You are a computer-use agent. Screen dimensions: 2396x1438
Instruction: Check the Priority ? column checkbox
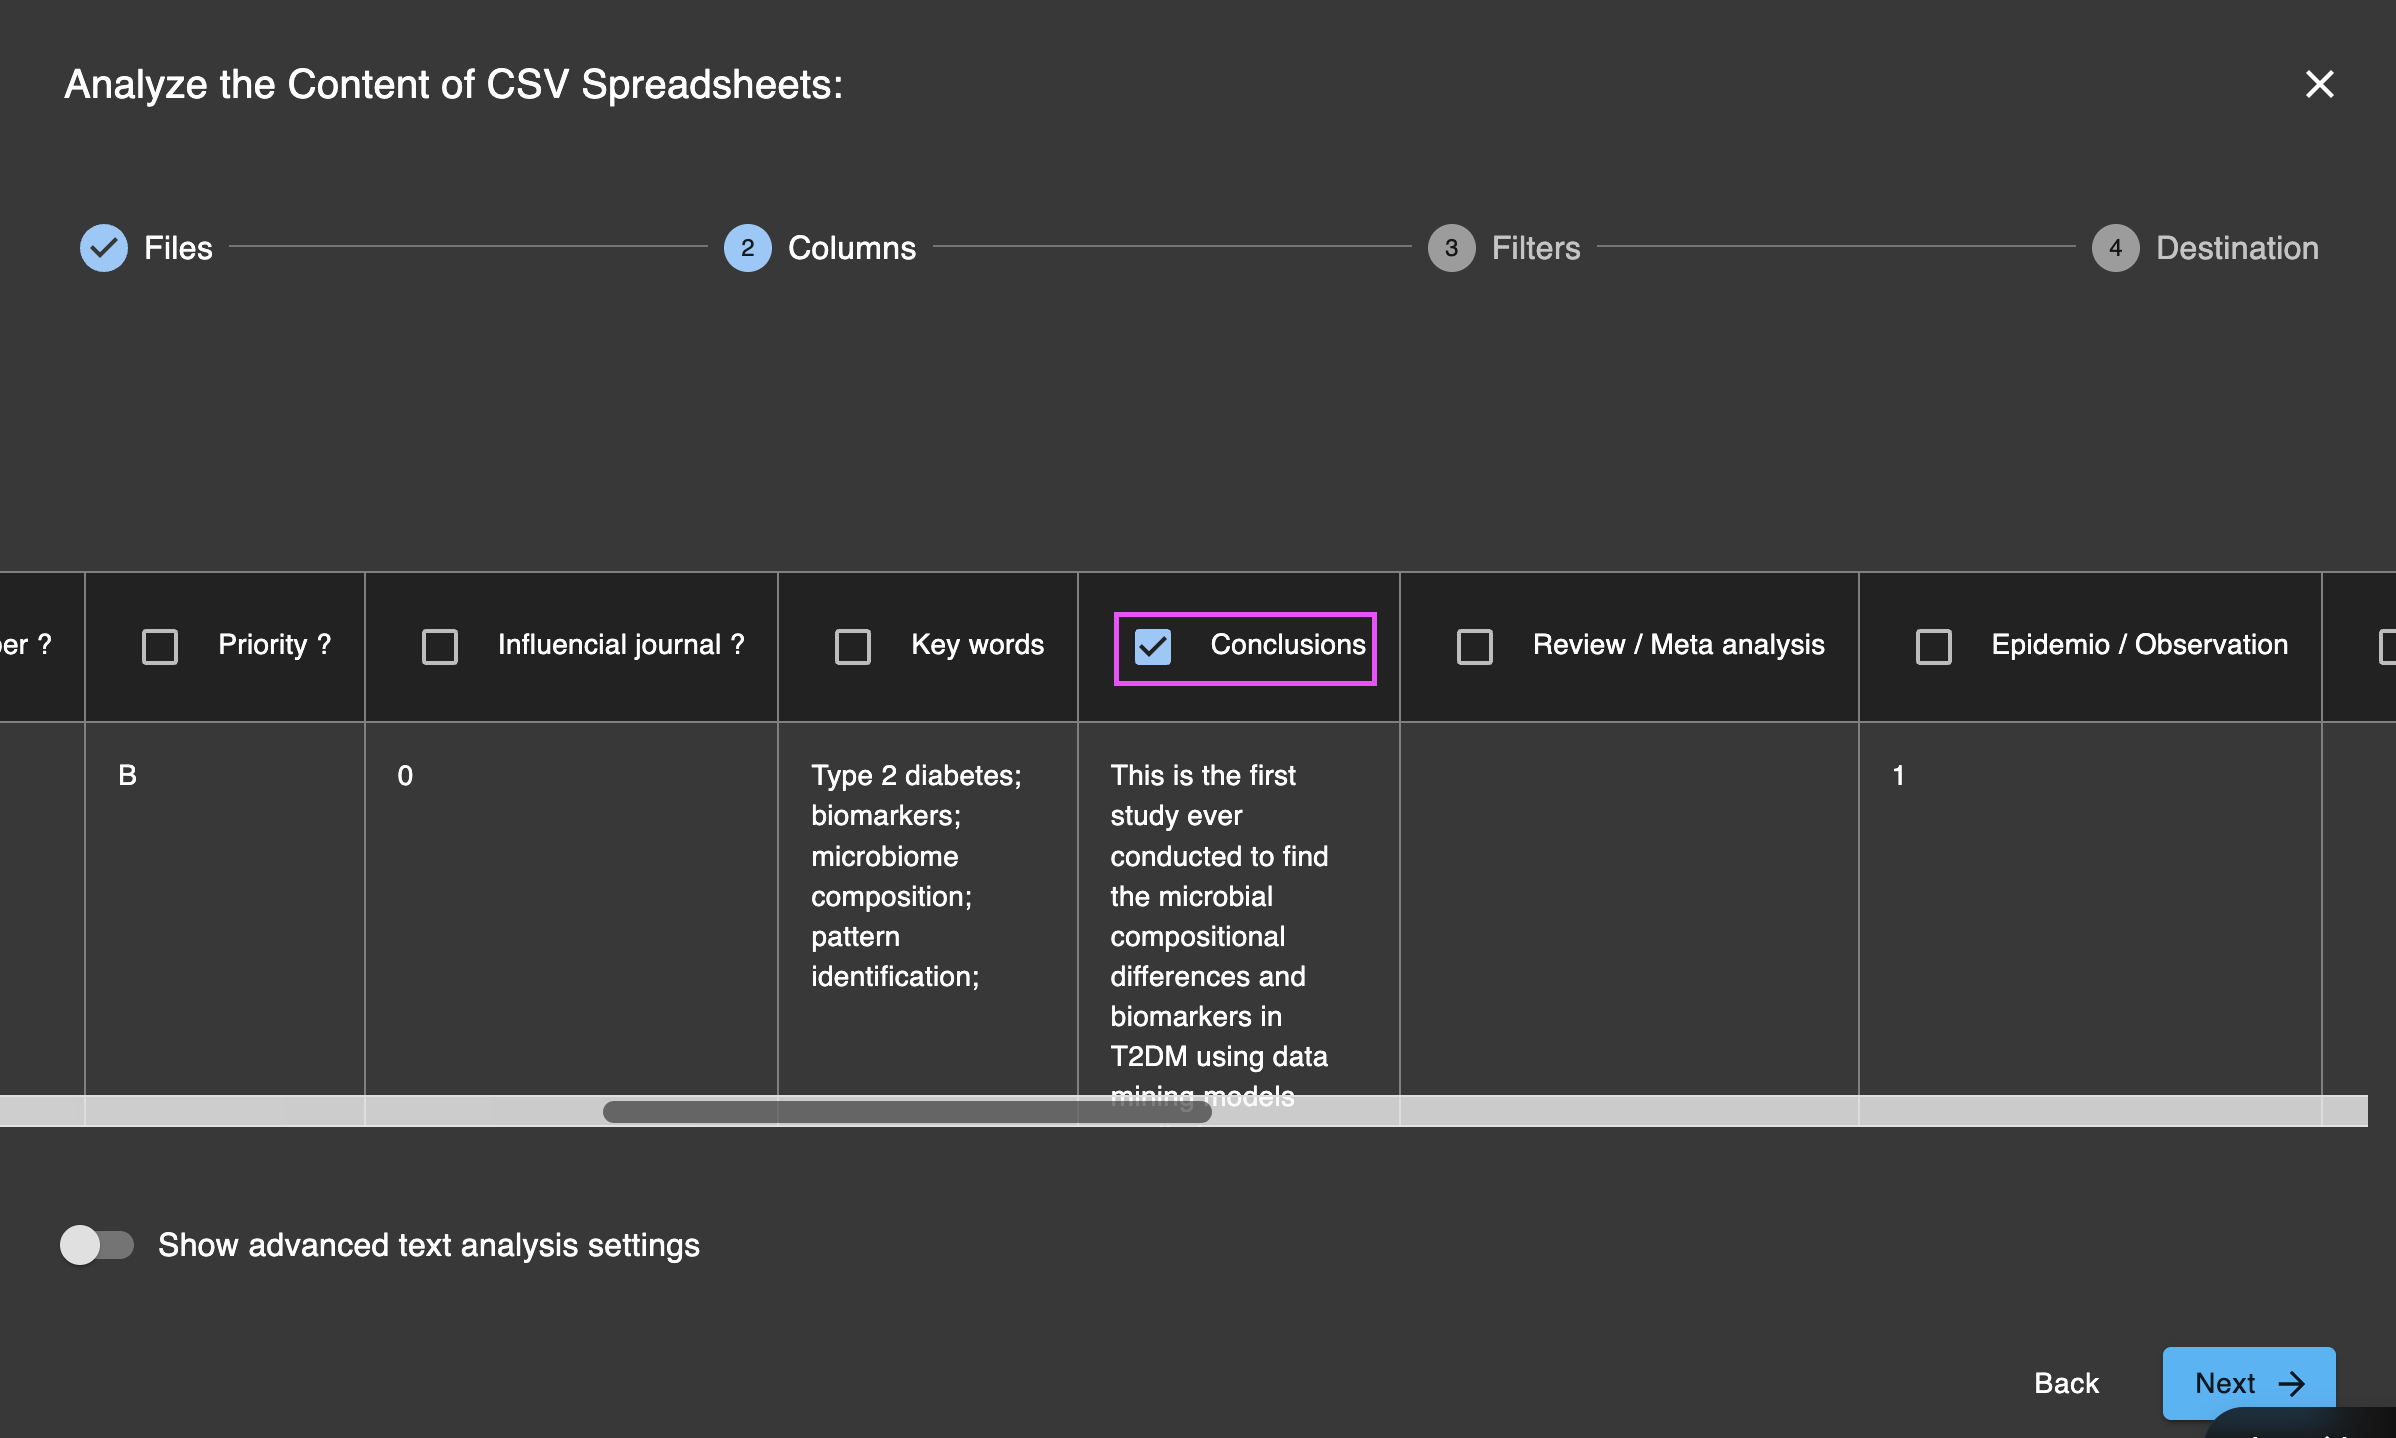tap(160, 647)
